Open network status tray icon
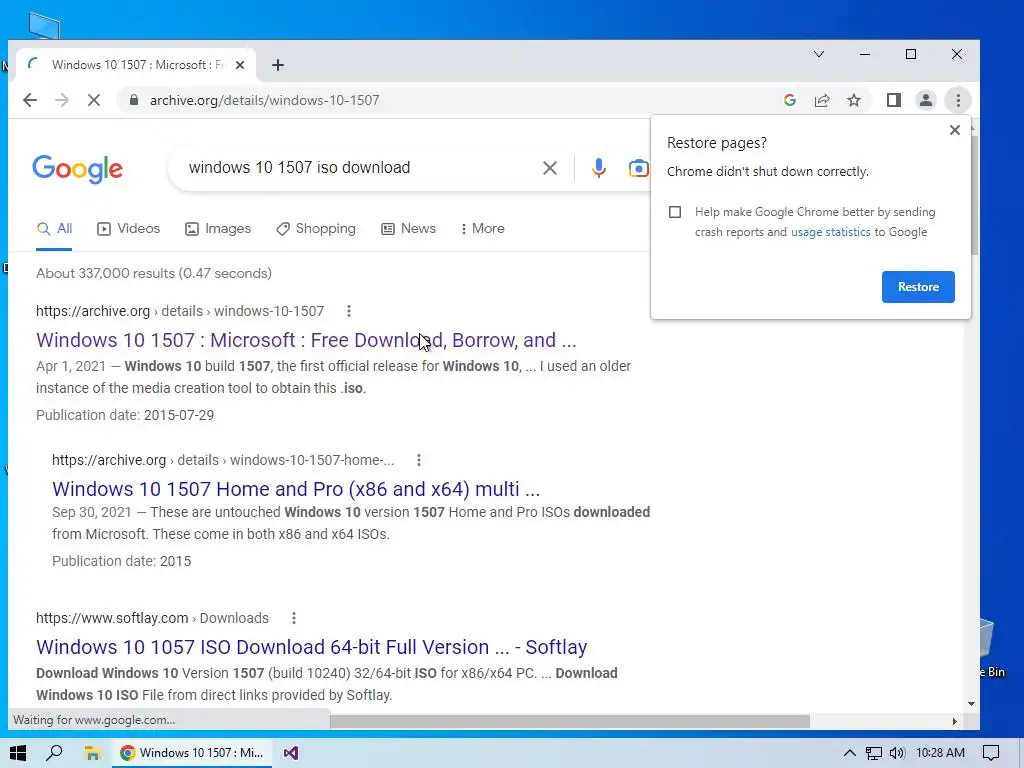The width and height of the screenshot is (1024, 768). (x=873, y=753)
